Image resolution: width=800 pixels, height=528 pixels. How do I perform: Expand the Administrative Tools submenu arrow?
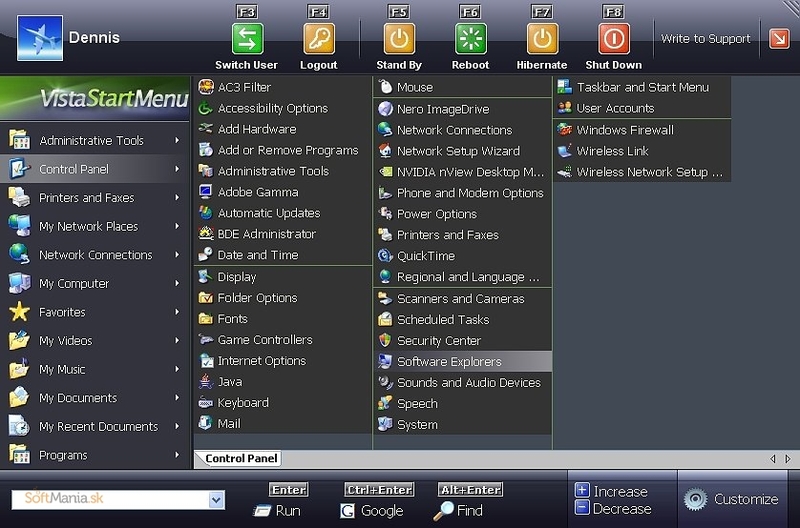point(177,141)
